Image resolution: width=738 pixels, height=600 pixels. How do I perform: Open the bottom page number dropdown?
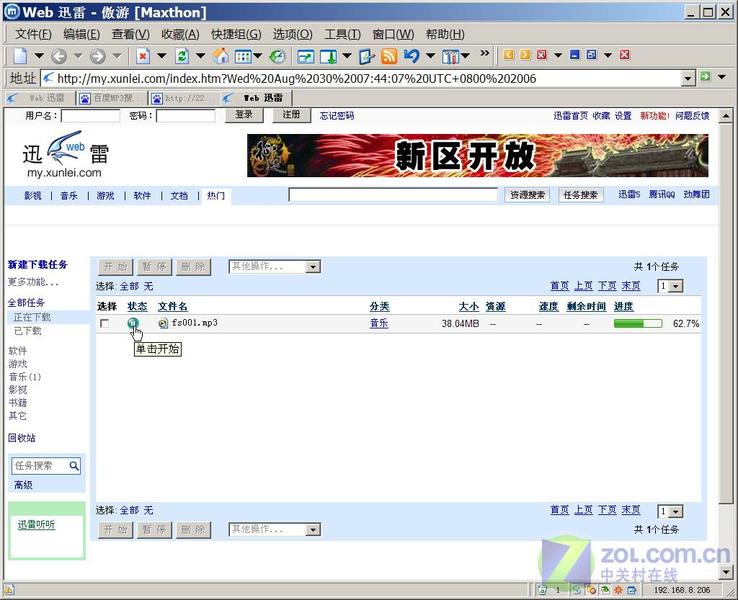coord(676,511)
